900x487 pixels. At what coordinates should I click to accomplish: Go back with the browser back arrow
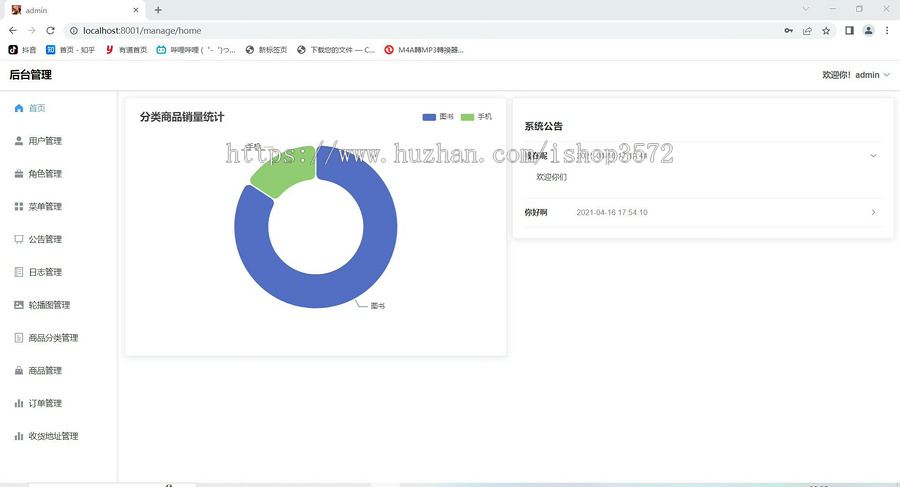coord(13,30)
